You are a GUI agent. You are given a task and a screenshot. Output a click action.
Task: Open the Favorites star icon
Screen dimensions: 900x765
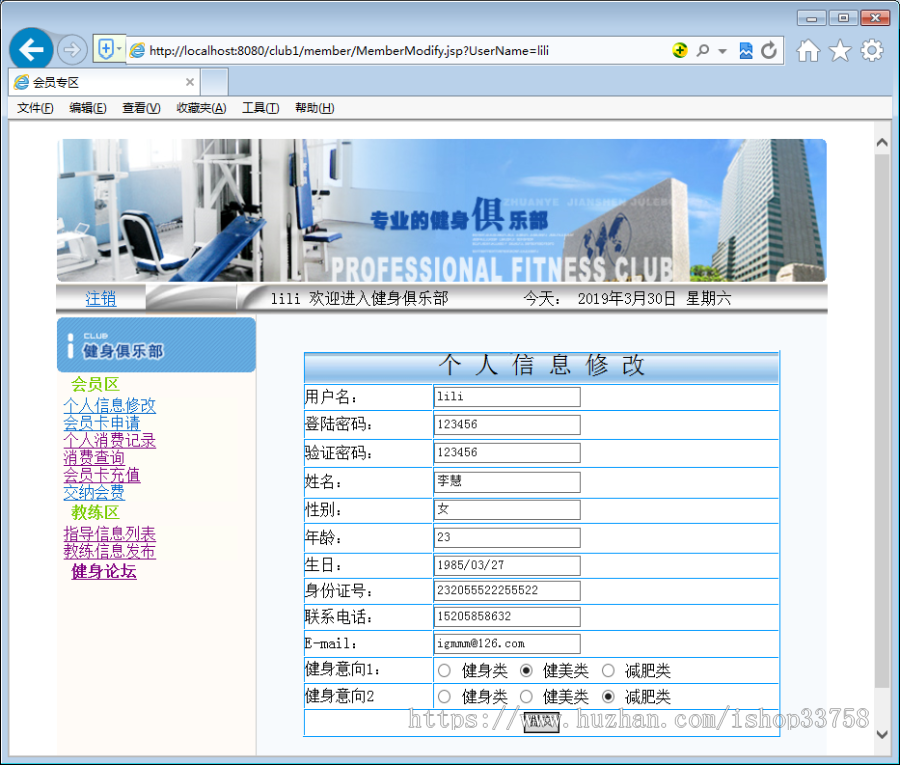[839, 48]
